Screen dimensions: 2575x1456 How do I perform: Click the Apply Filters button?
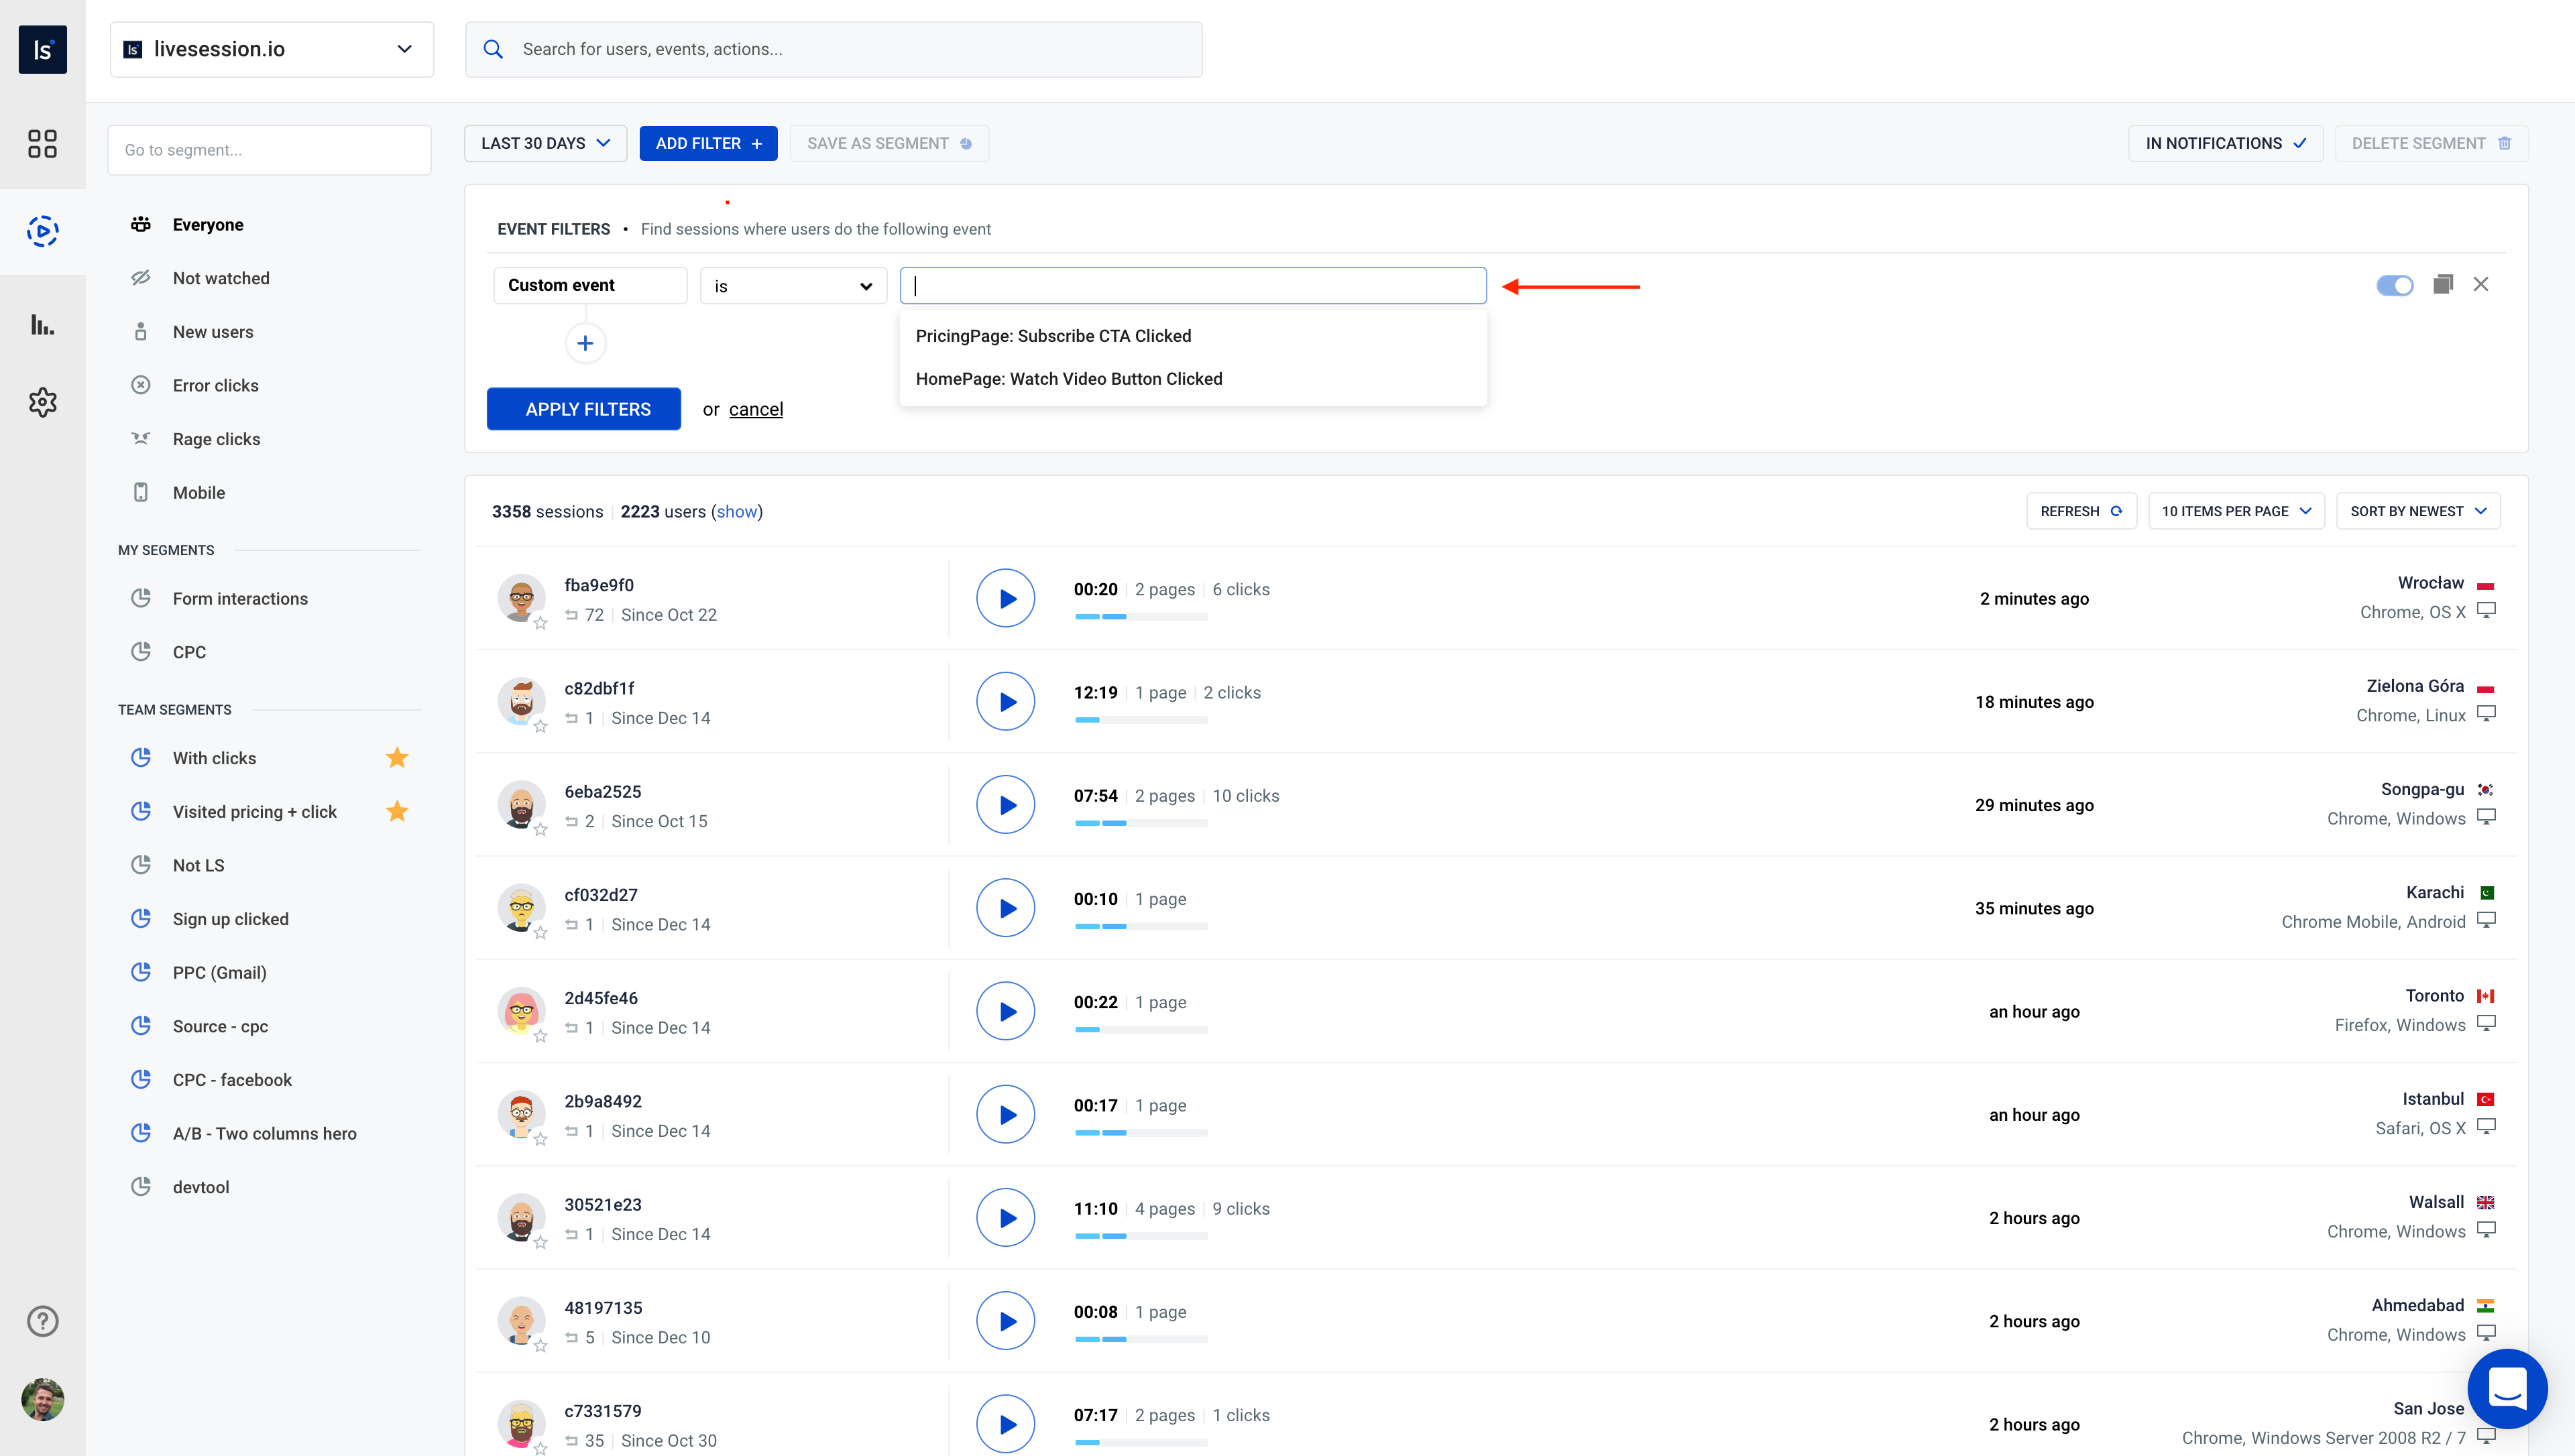click(x=583, y=409)
